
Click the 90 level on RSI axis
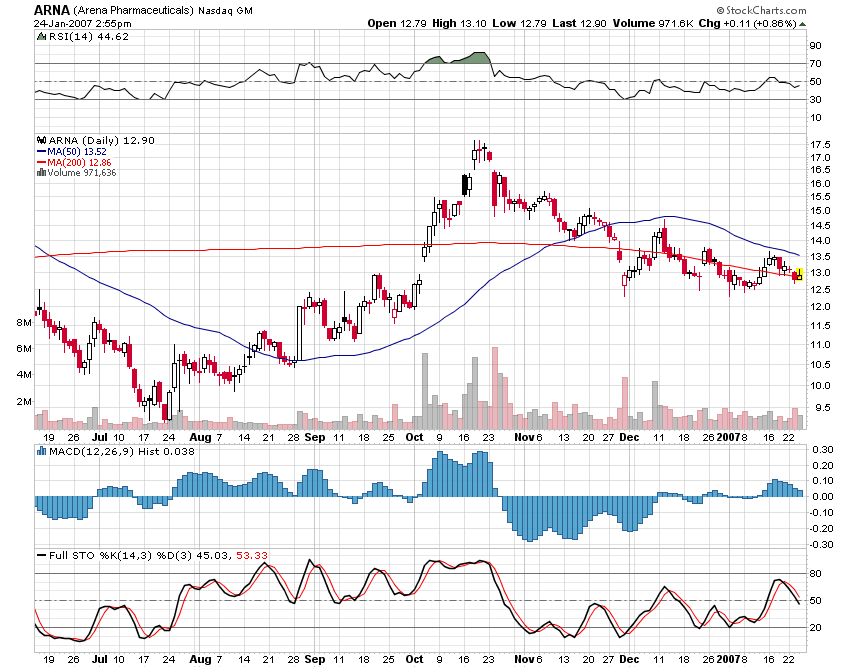815,46
